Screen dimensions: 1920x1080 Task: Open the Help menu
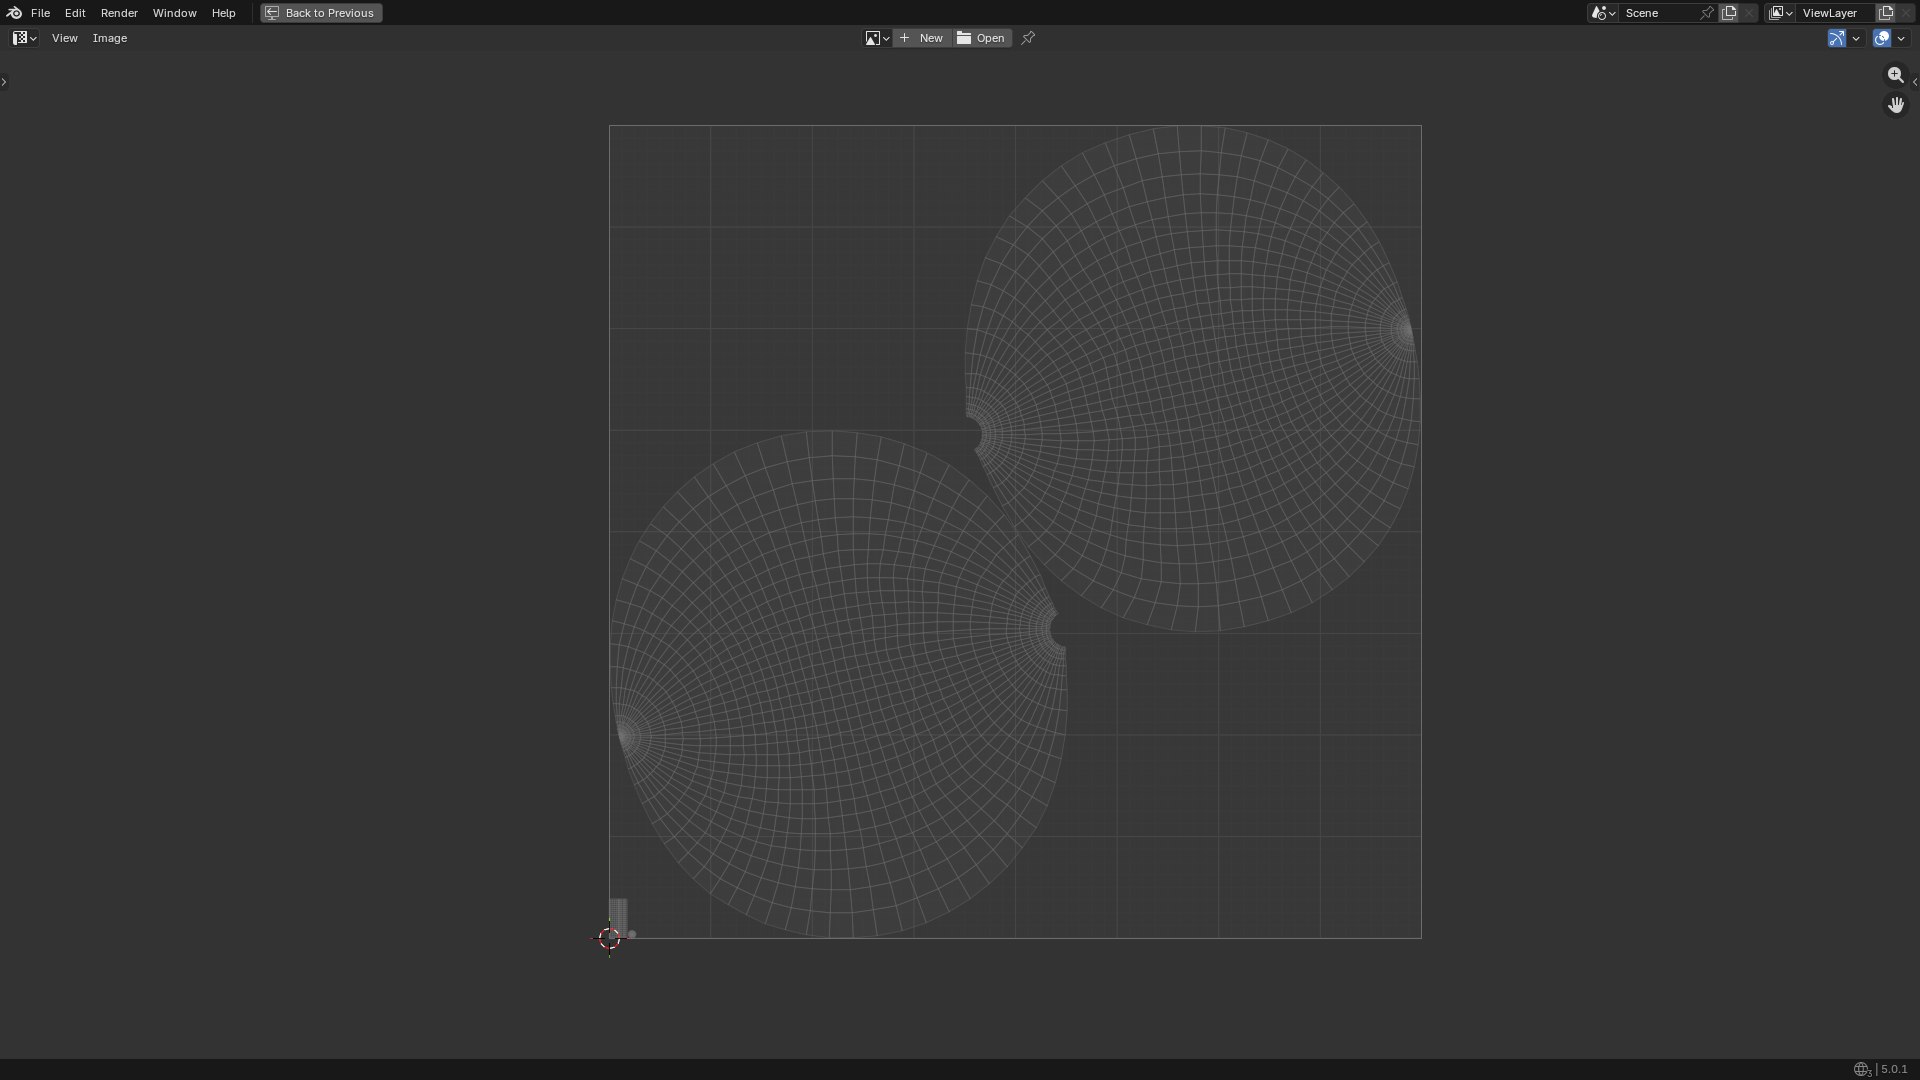point(223,13)
